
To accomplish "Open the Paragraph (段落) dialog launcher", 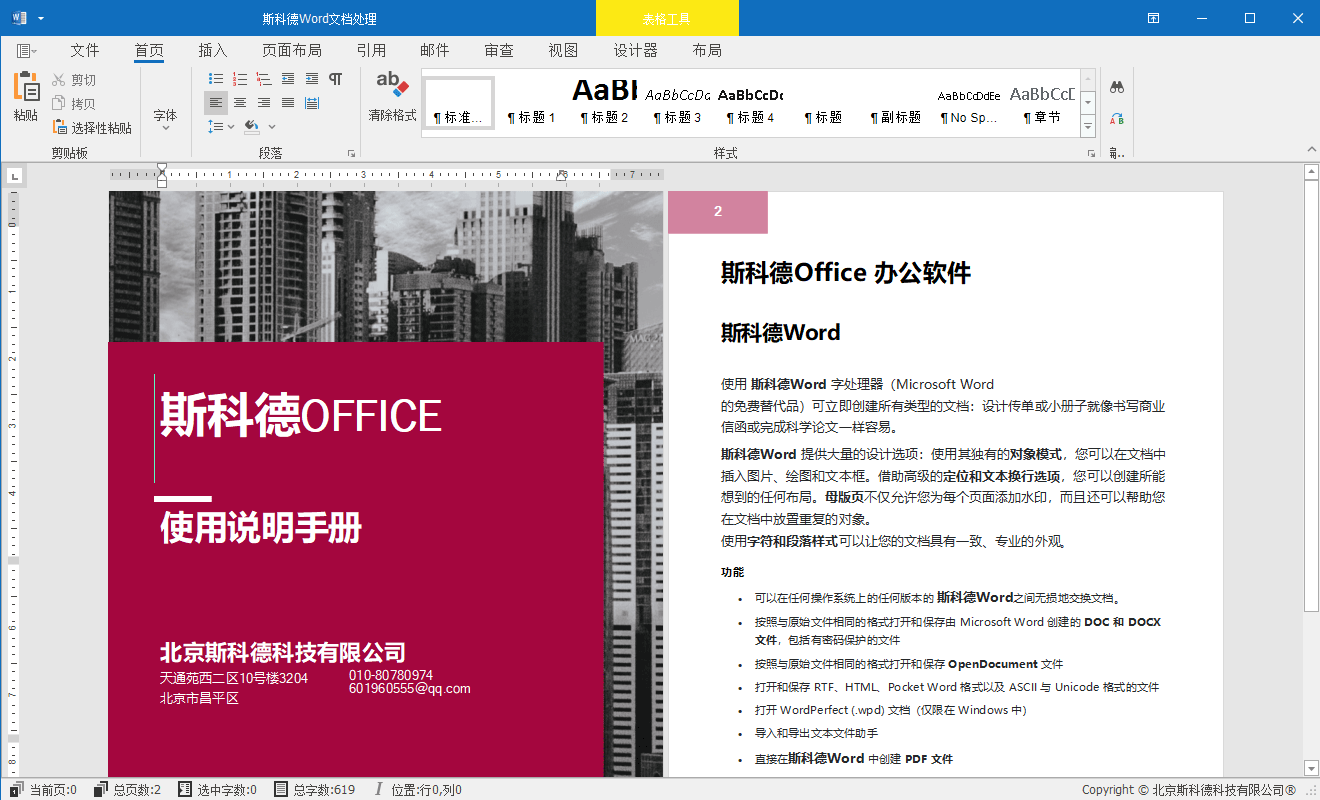I will pos(351,153).
